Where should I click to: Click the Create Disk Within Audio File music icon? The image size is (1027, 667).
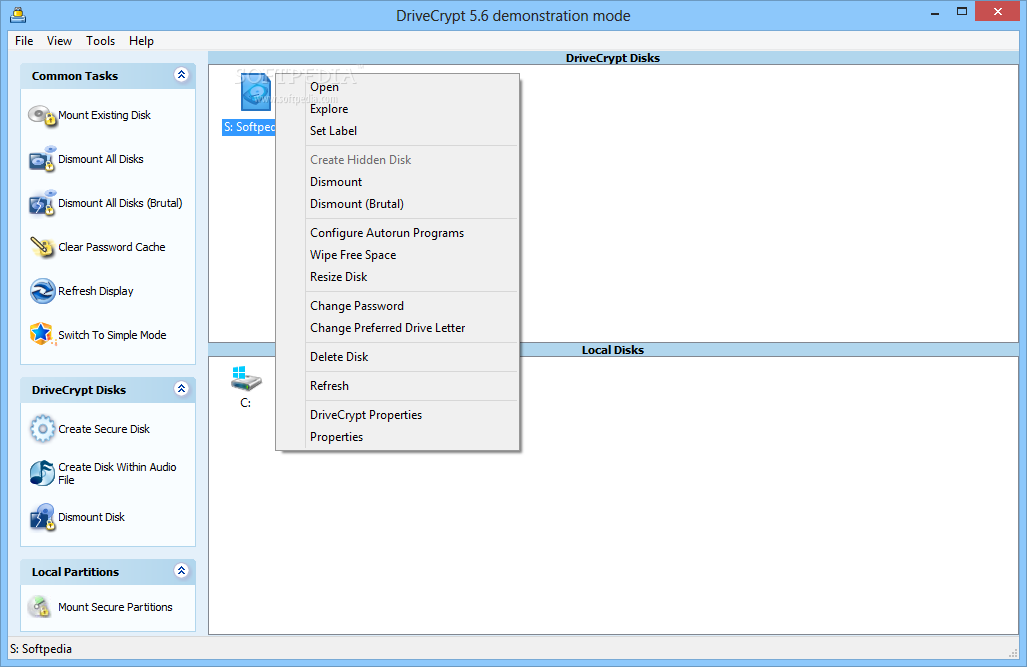(42, 473)
